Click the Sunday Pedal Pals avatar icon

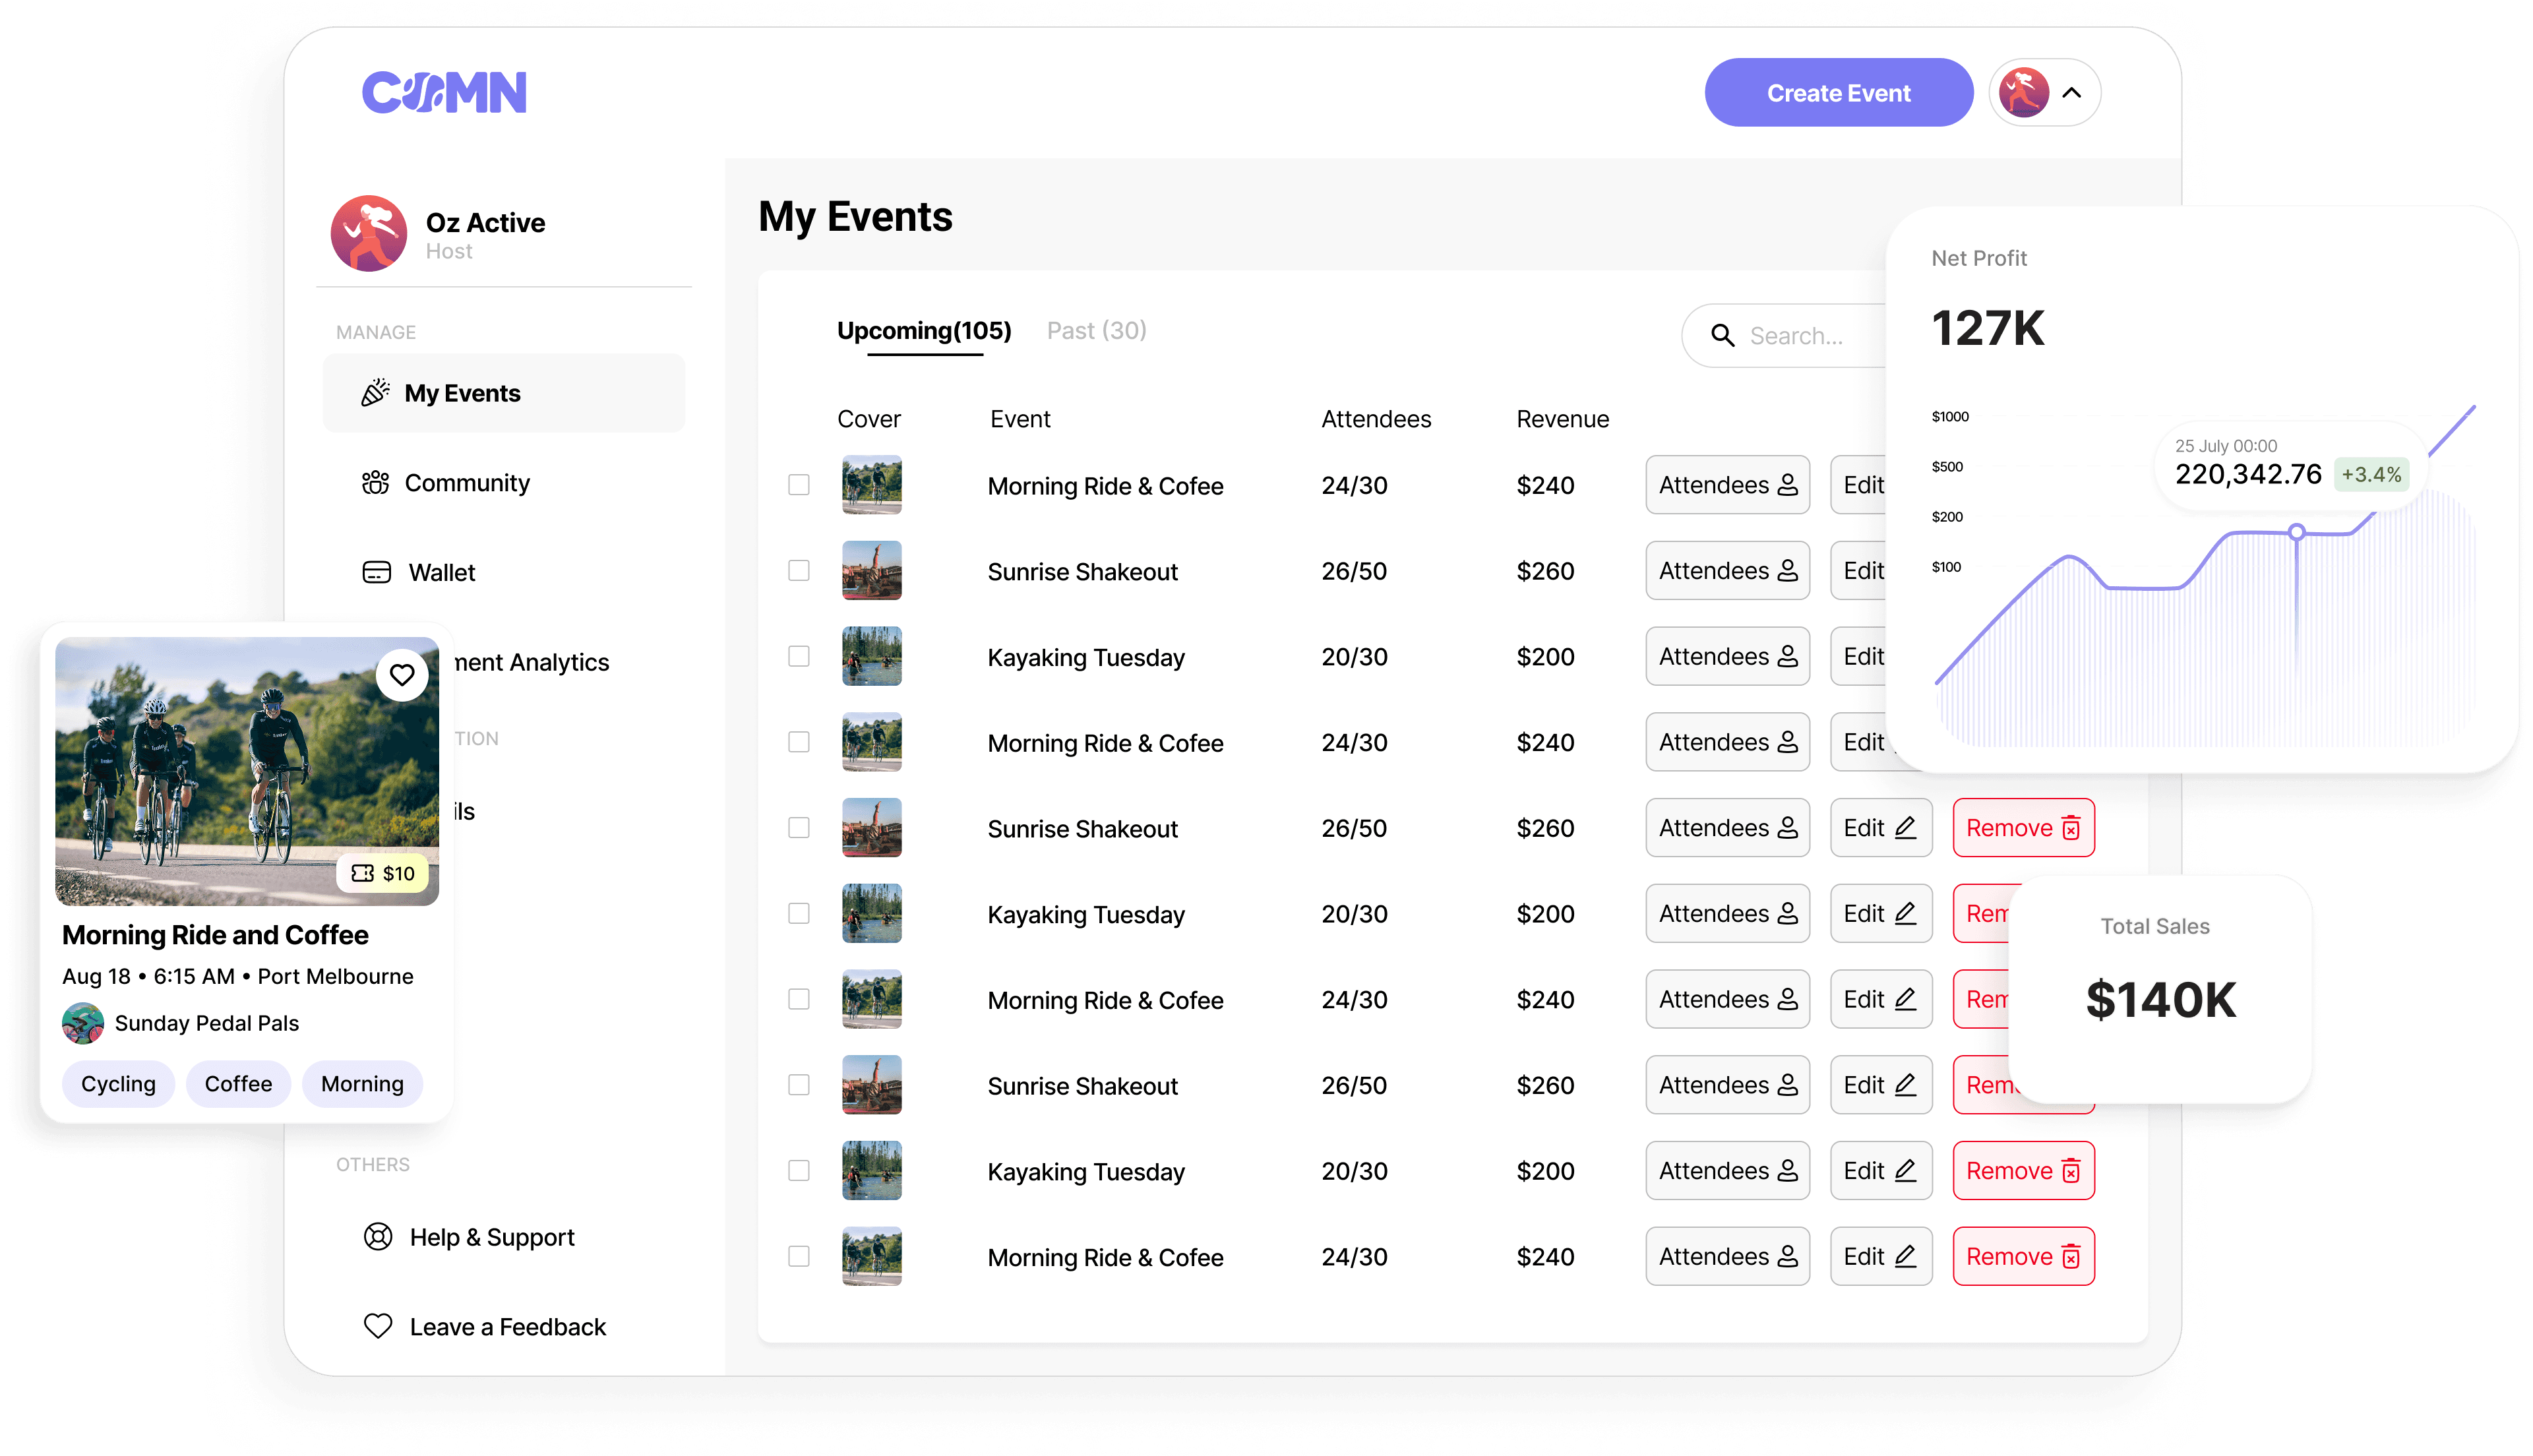coord(83,1023)
